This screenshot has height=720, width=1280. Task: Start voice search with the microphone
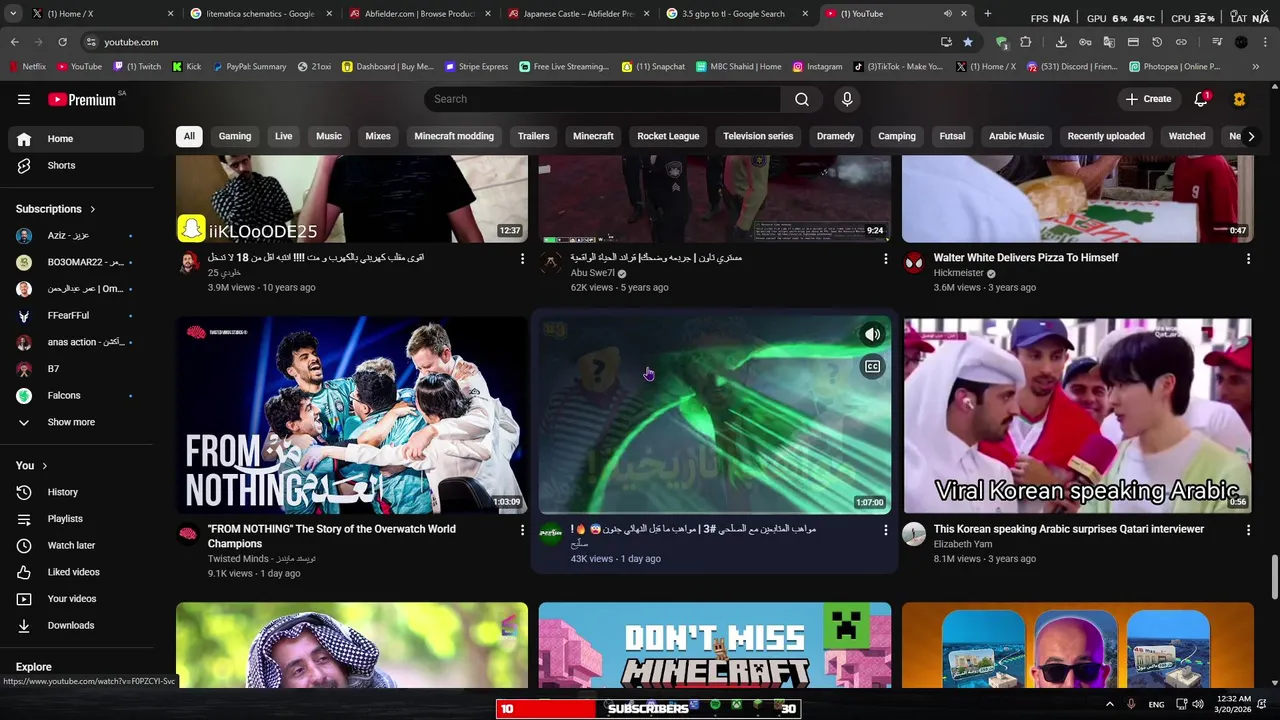pos(847,99)
